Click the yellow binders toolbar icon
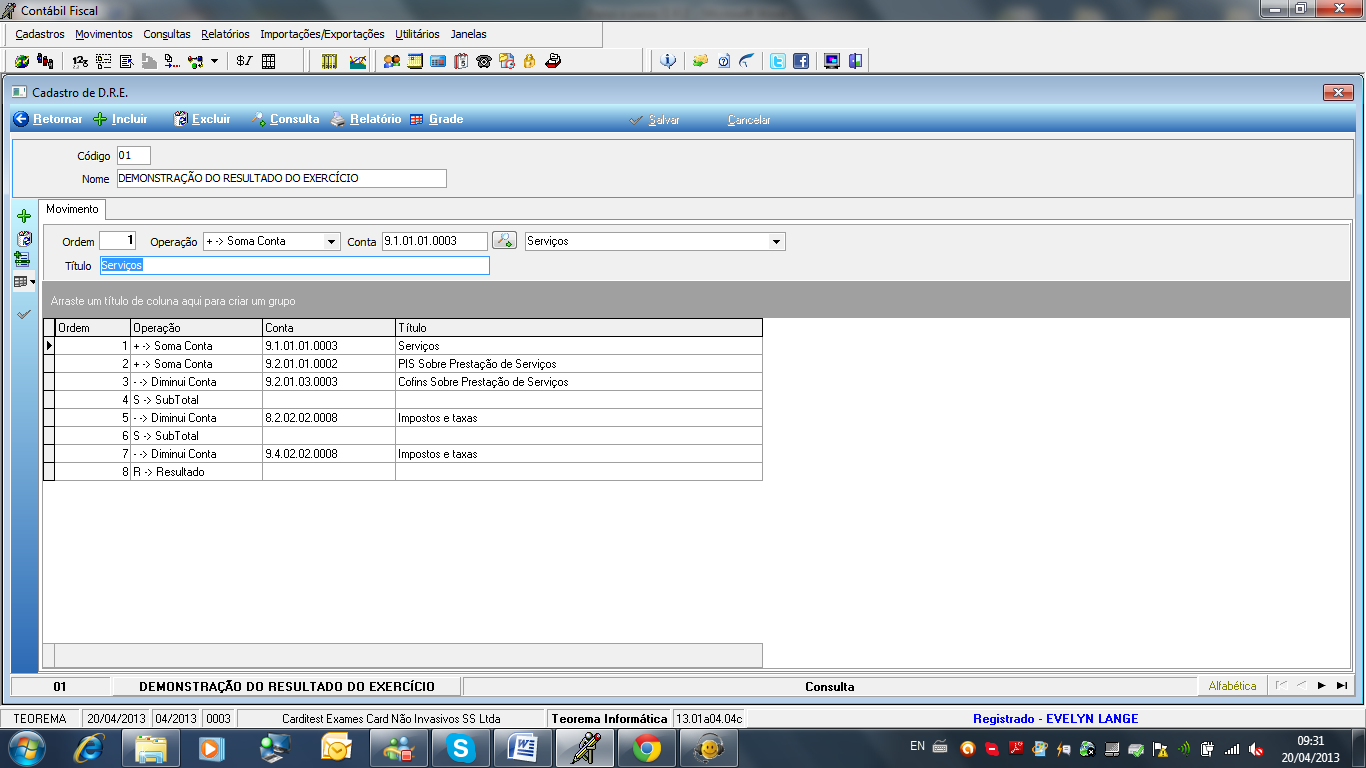The width and height of the screenshot is (1366, 768). [x=330, y=61]
